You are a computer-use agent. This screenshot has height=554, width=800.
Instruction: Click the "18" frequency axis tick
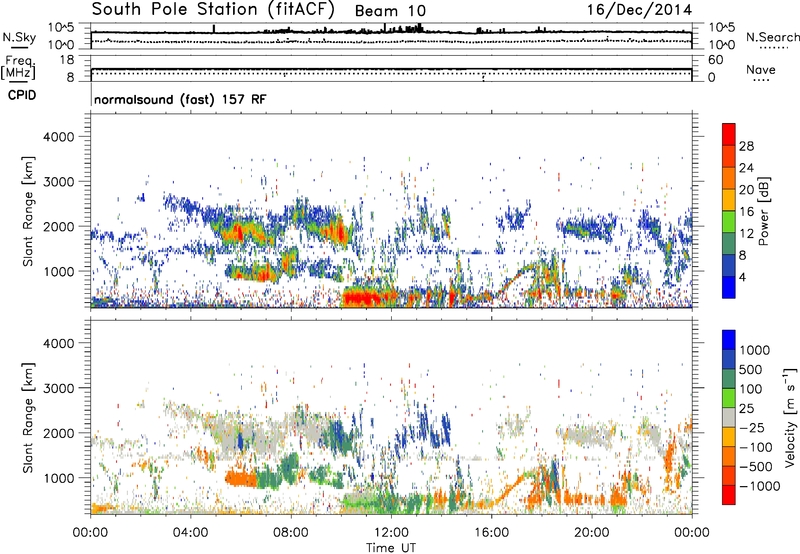pos(67,60)
